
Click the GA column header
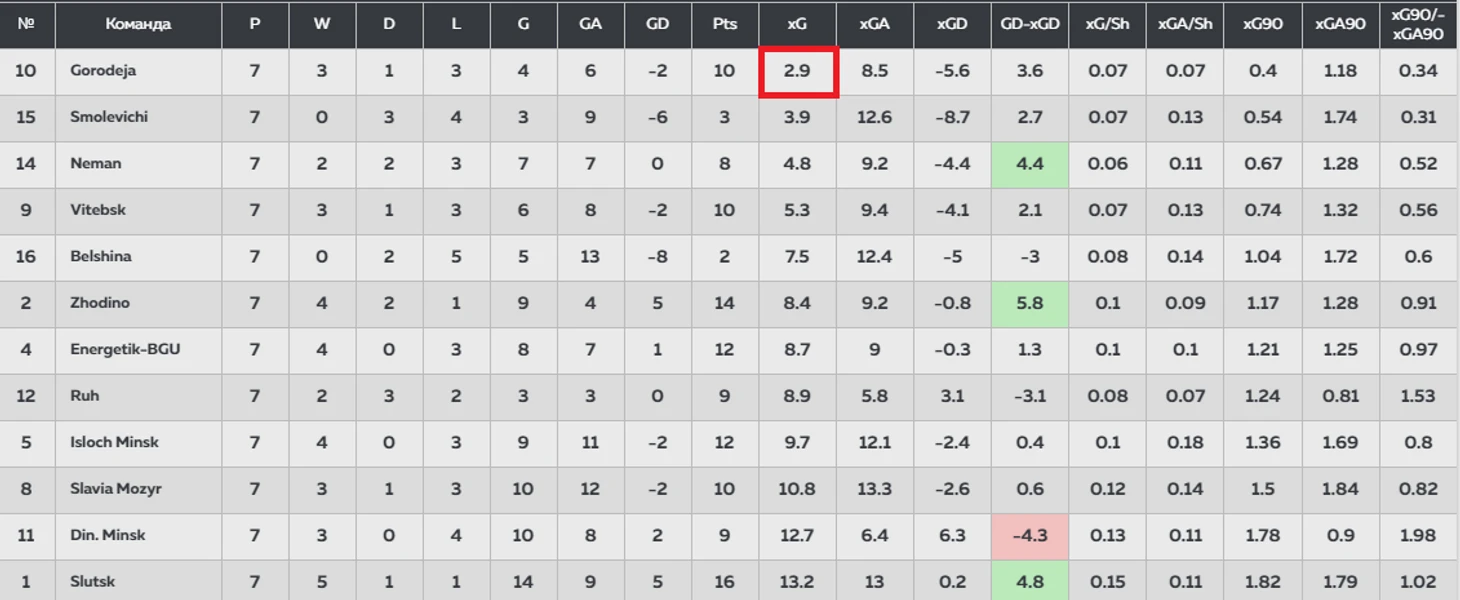[x=591, y=24]
